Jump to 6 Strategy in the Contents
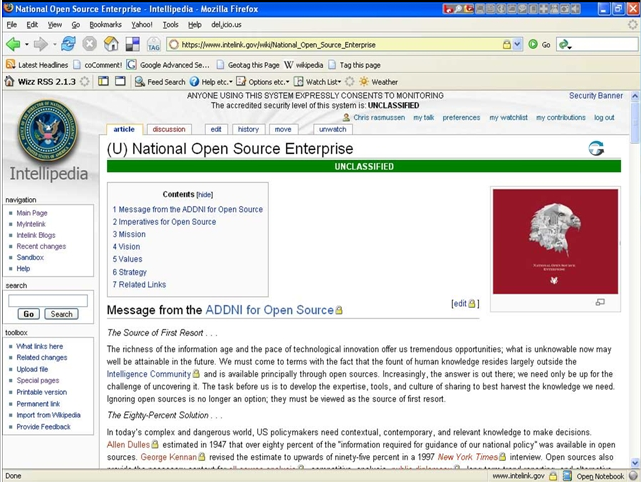642x482 pixels. coord(129,272)
